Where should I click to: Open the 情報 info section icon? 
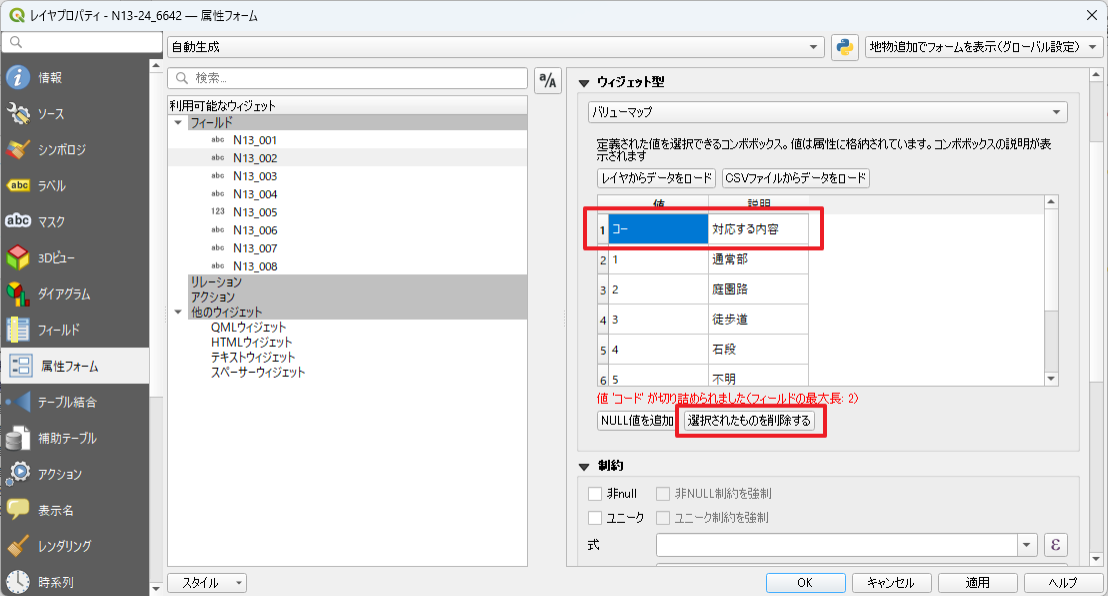[x=19, y=78]
